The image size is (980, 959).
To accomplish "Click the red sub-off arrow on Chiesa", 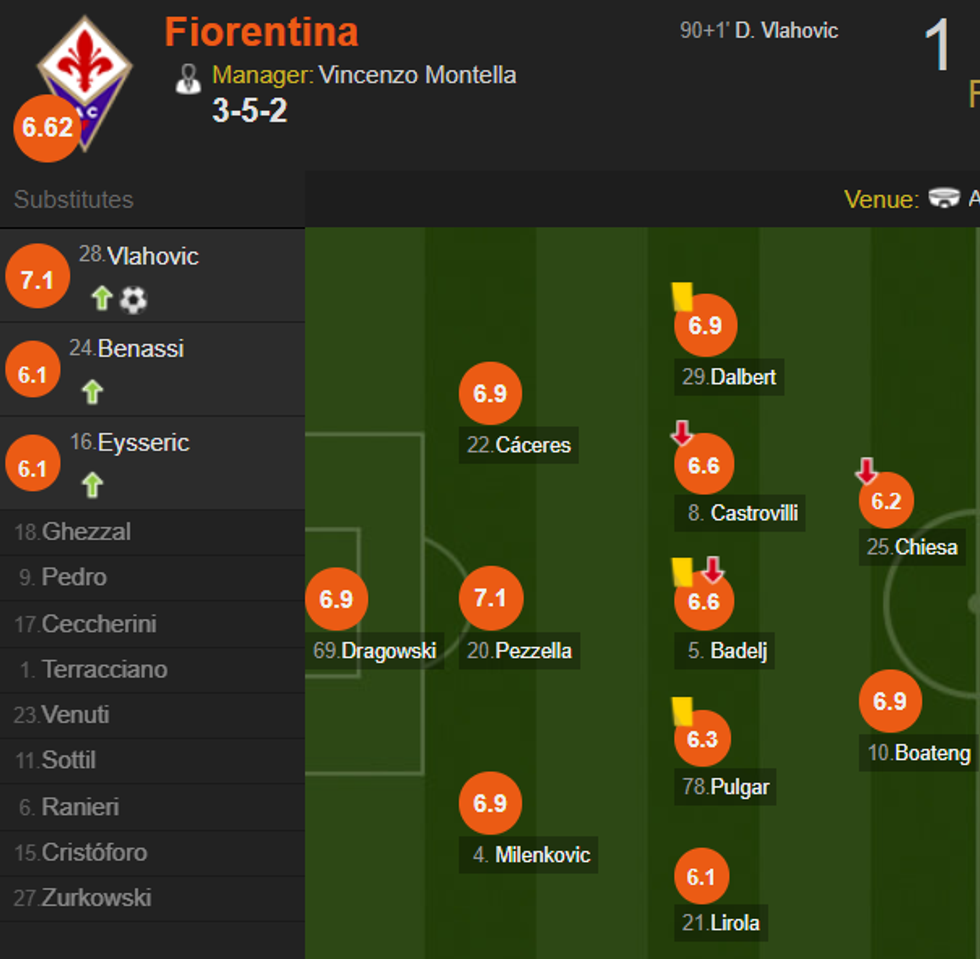I will coord(866,470).
